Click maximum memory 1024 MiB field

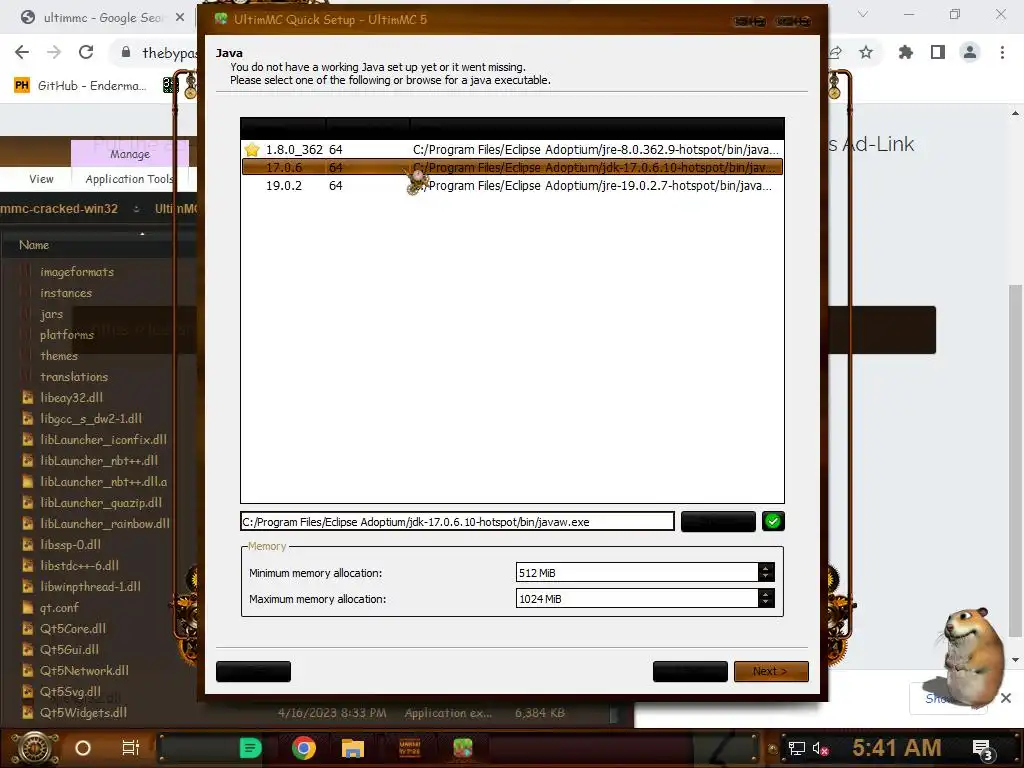(x=637, y=599)
